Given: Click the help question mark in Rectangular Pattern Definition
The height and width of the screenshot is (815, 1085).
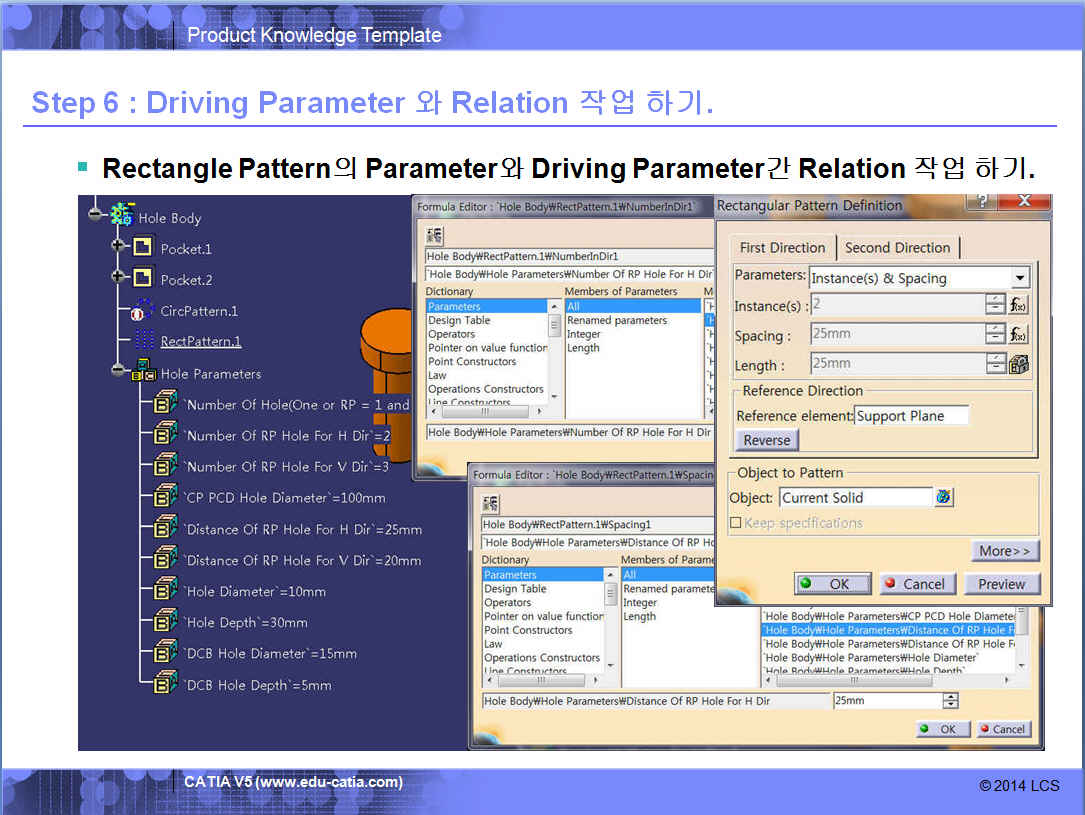Looking at the screenshot, I should point(981,201).
